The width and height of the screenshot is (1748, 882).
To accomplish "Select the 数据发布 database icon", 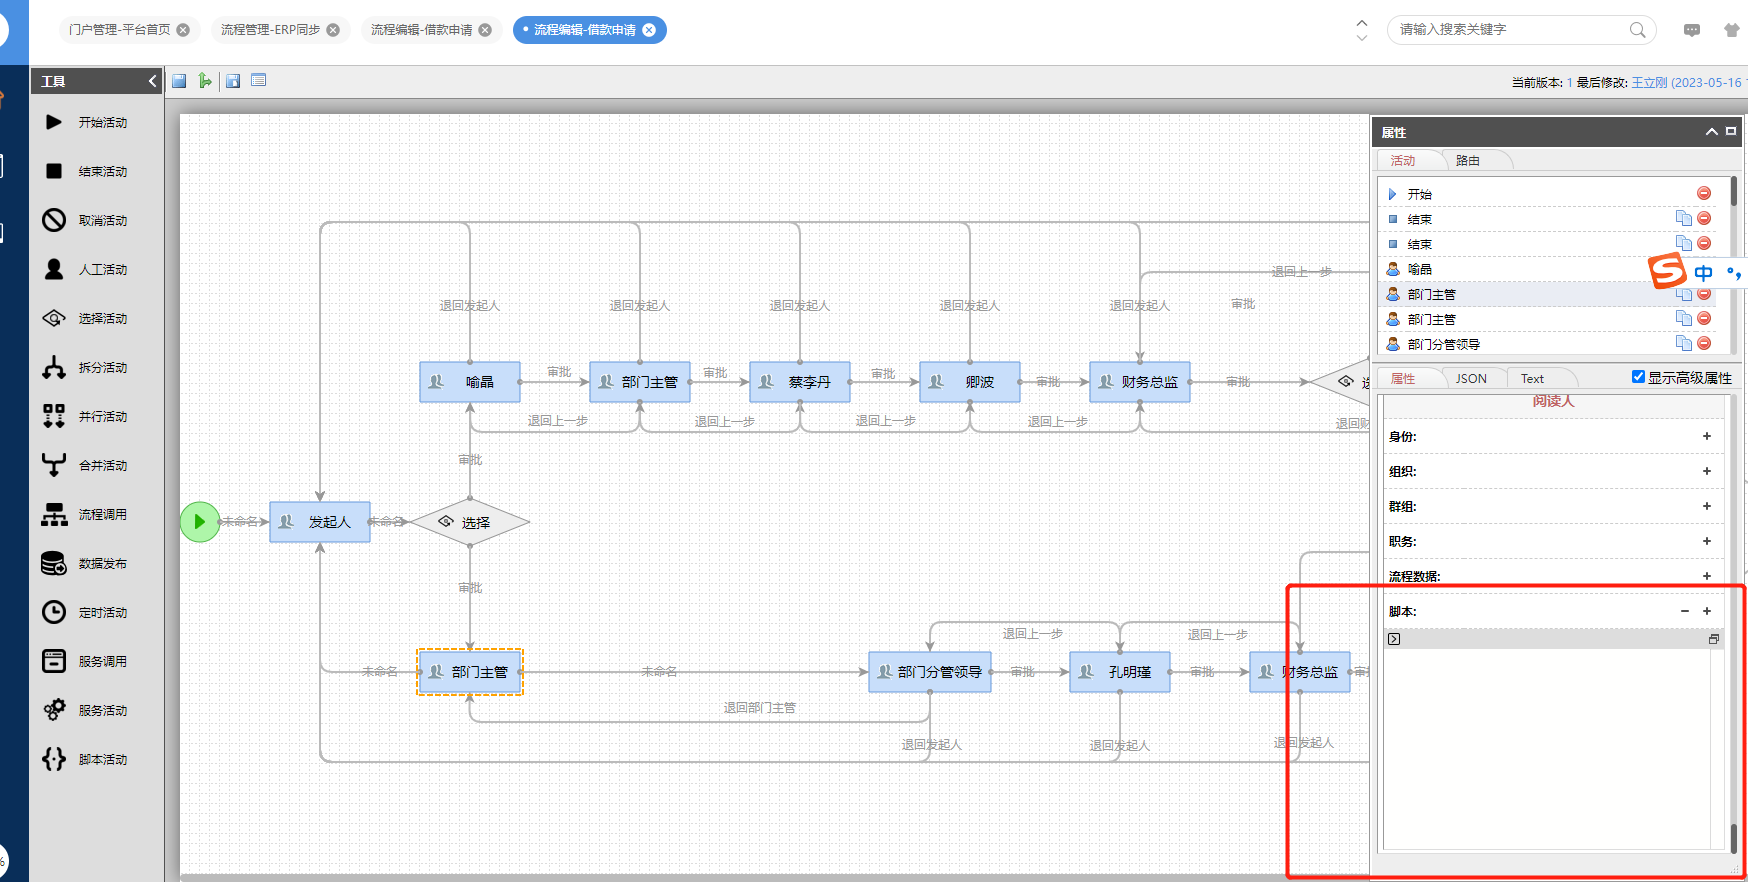I will [x=54, y=563].
